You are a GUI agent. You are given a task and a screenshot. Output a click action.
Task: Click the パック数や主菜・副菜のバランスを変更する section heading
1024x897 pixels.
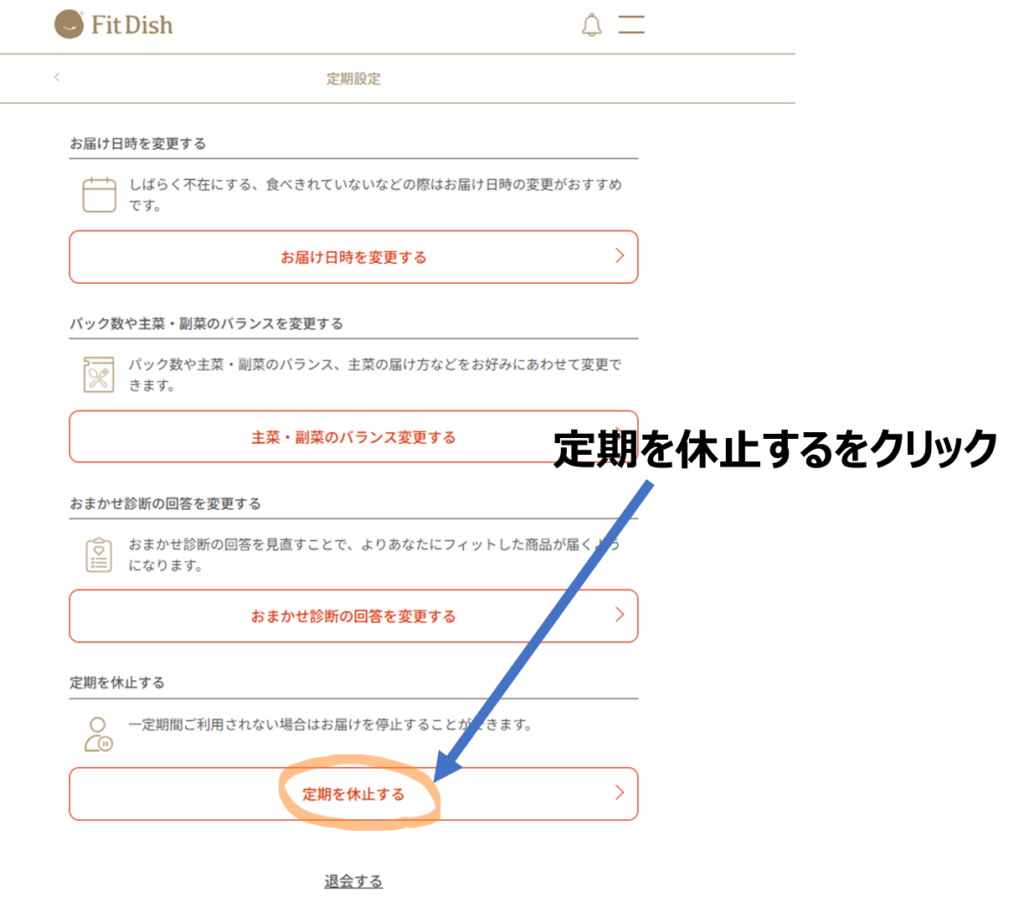(x=206, y=323)
